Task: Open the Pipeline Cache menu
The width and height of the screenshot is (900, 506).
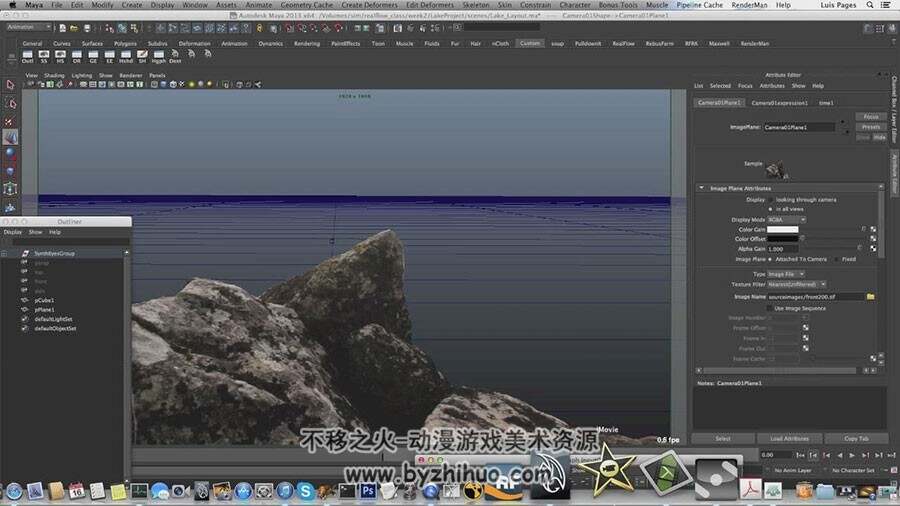Action: click(x=699, y=5)
